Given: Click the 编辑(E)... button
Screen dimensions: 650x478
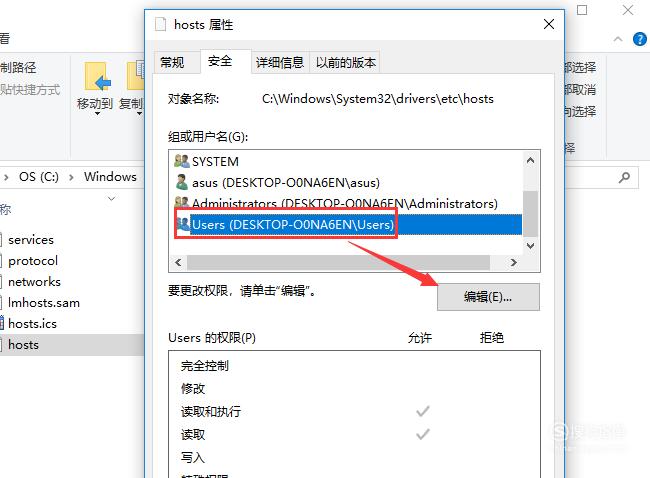Looking at the screenshot, I should click(488, 297).
